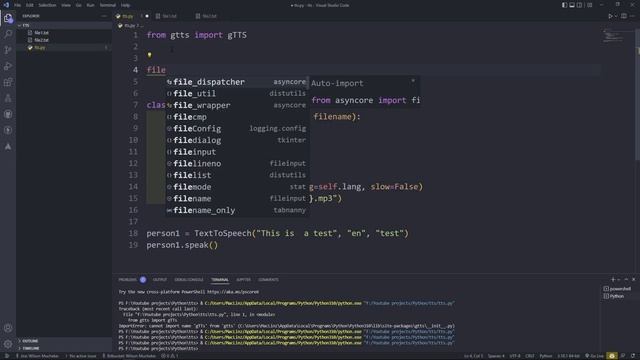Click the CRLF line ending in status bar

tap(530, 356)
